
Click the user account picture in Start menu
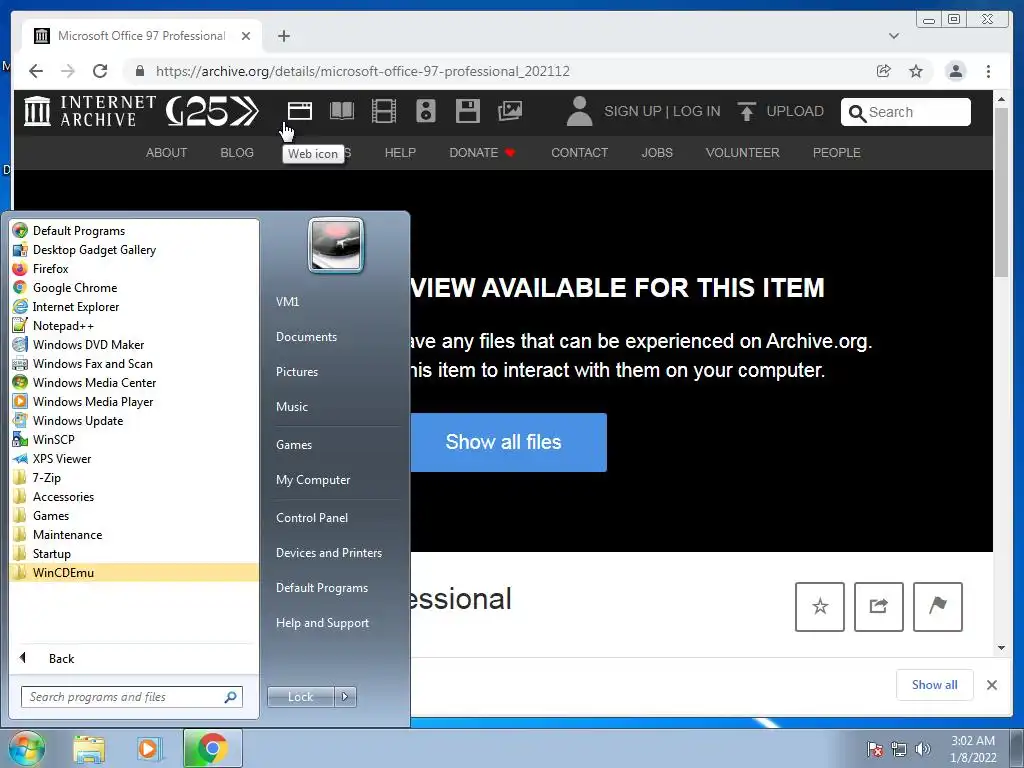(336, 245)
